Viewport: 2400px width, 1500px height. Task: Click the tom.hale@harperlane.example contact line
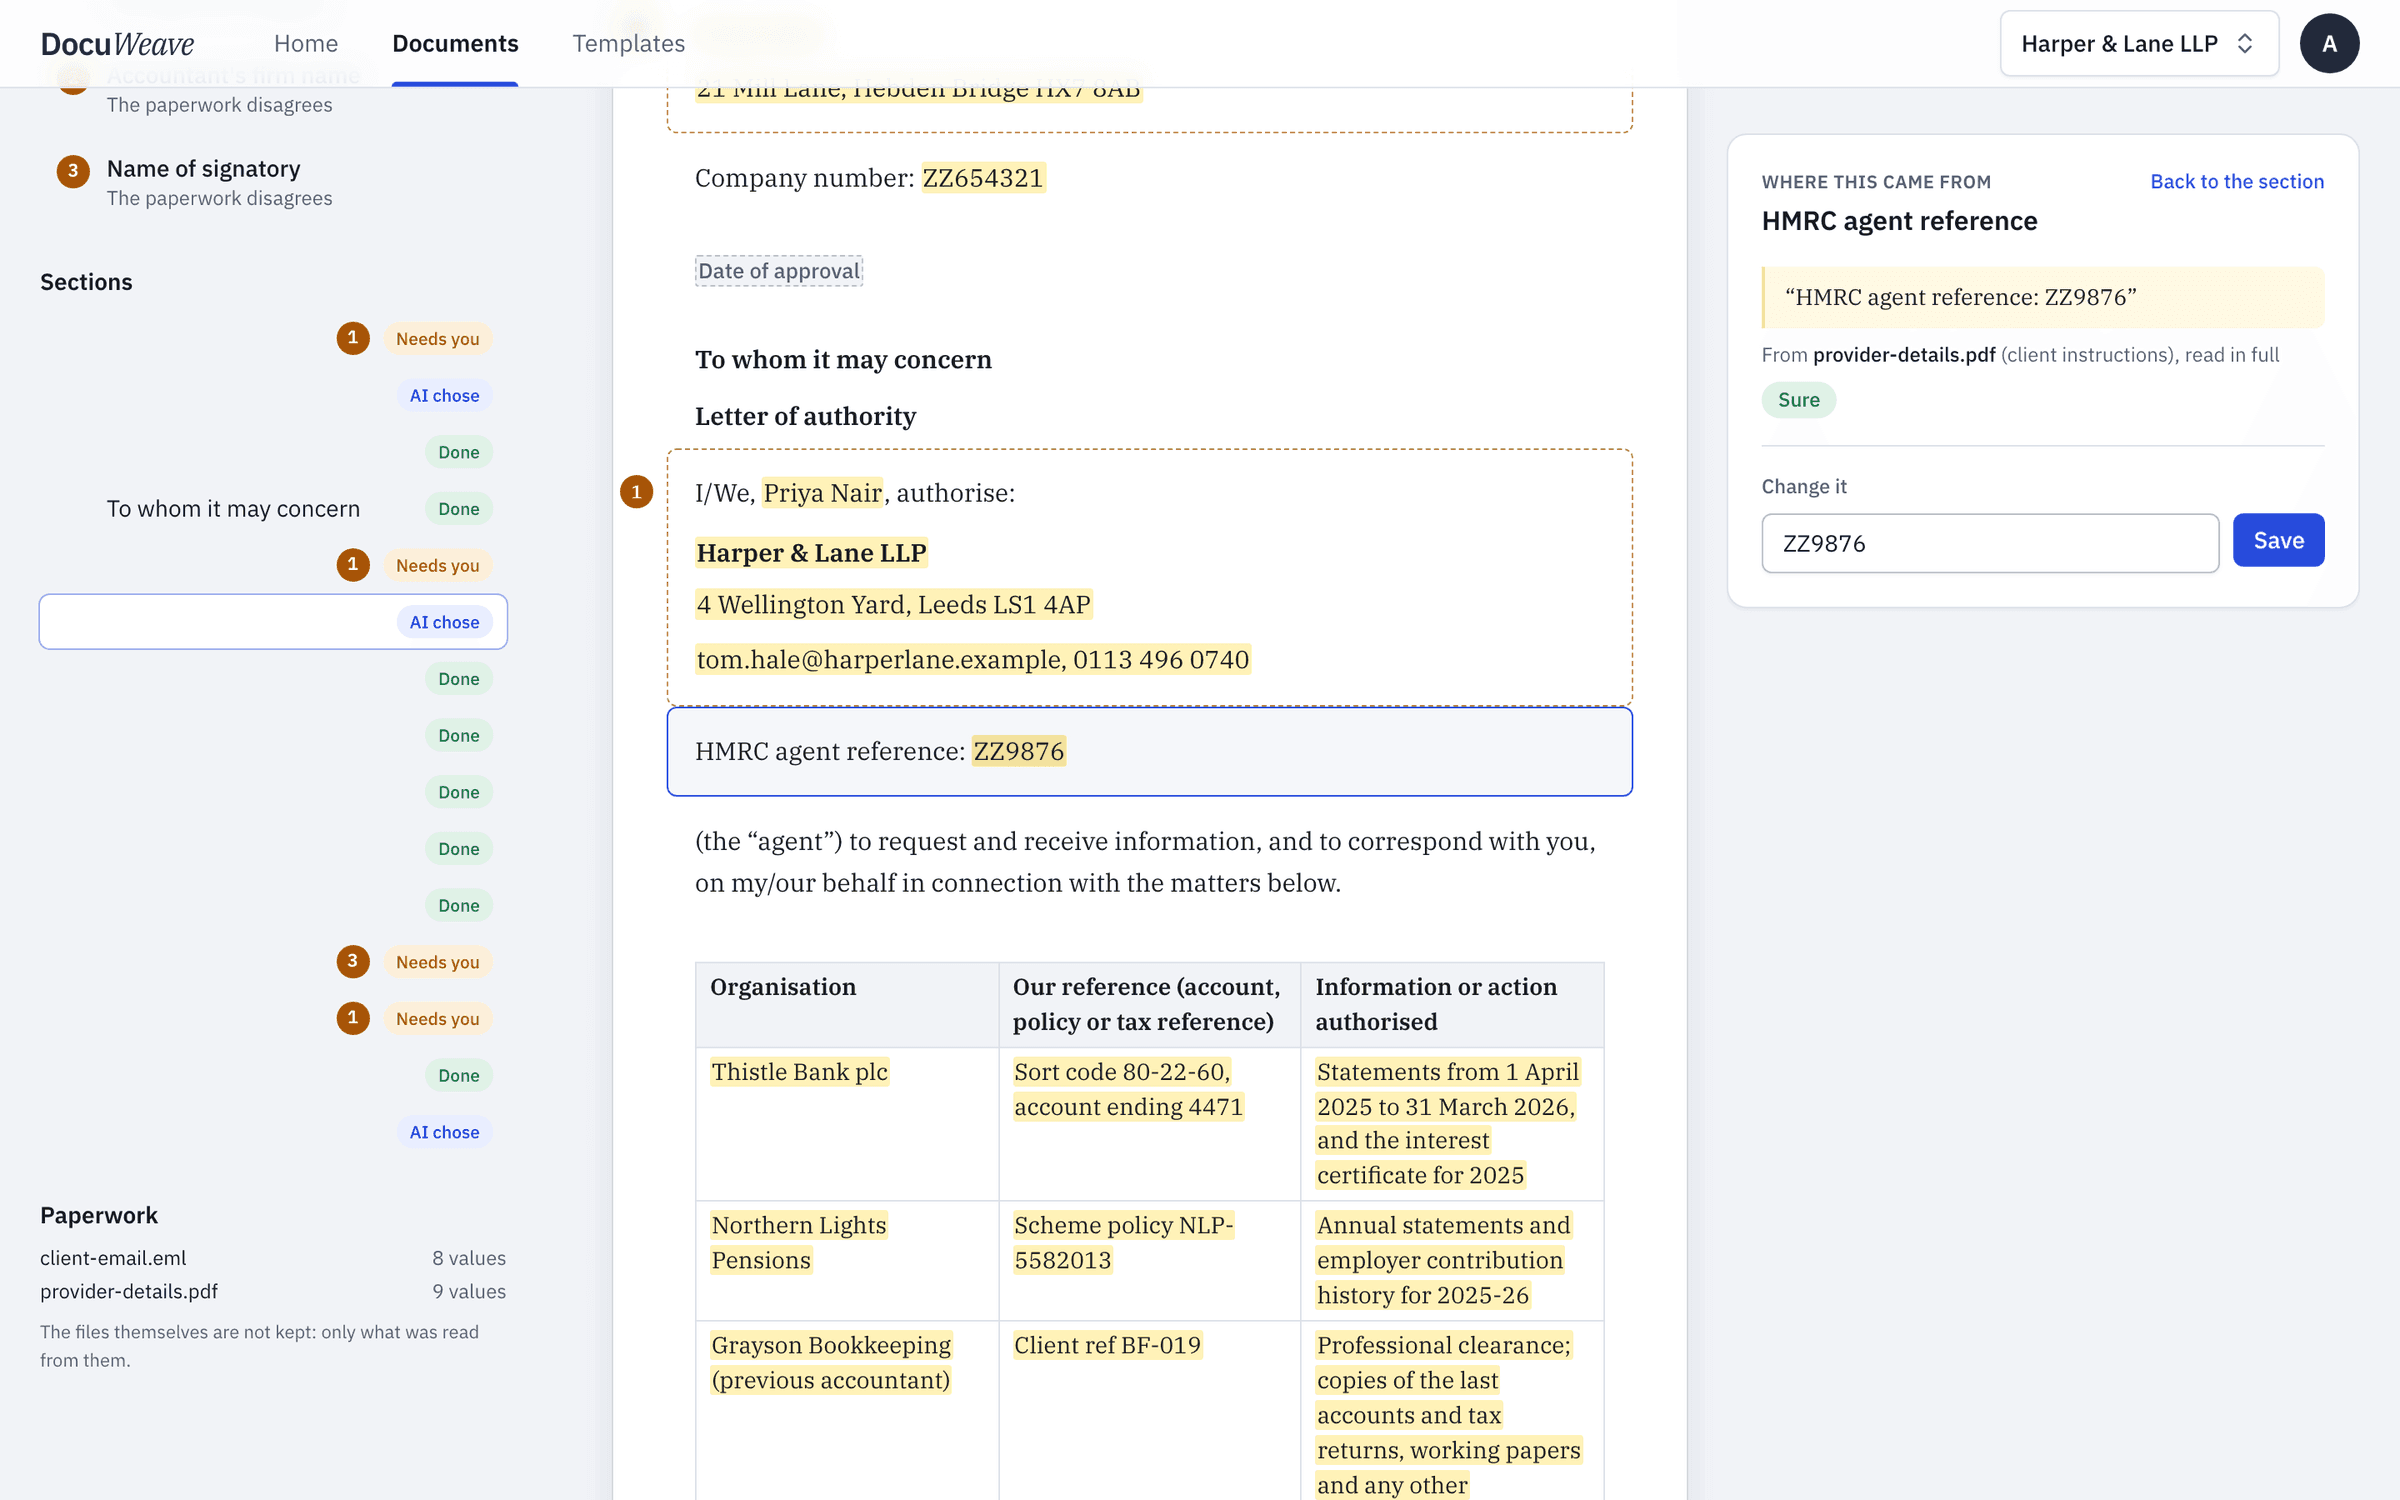coord(972,660)
